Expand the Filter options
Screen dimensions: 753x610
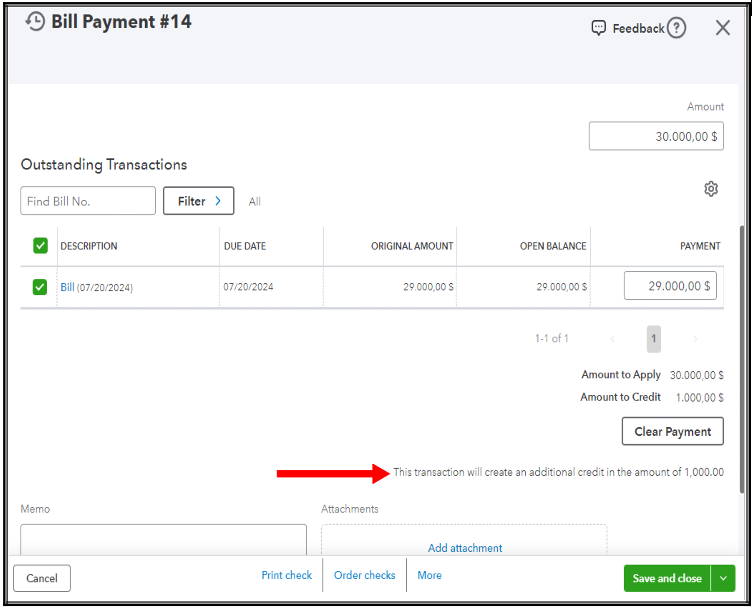coord(198,201)
